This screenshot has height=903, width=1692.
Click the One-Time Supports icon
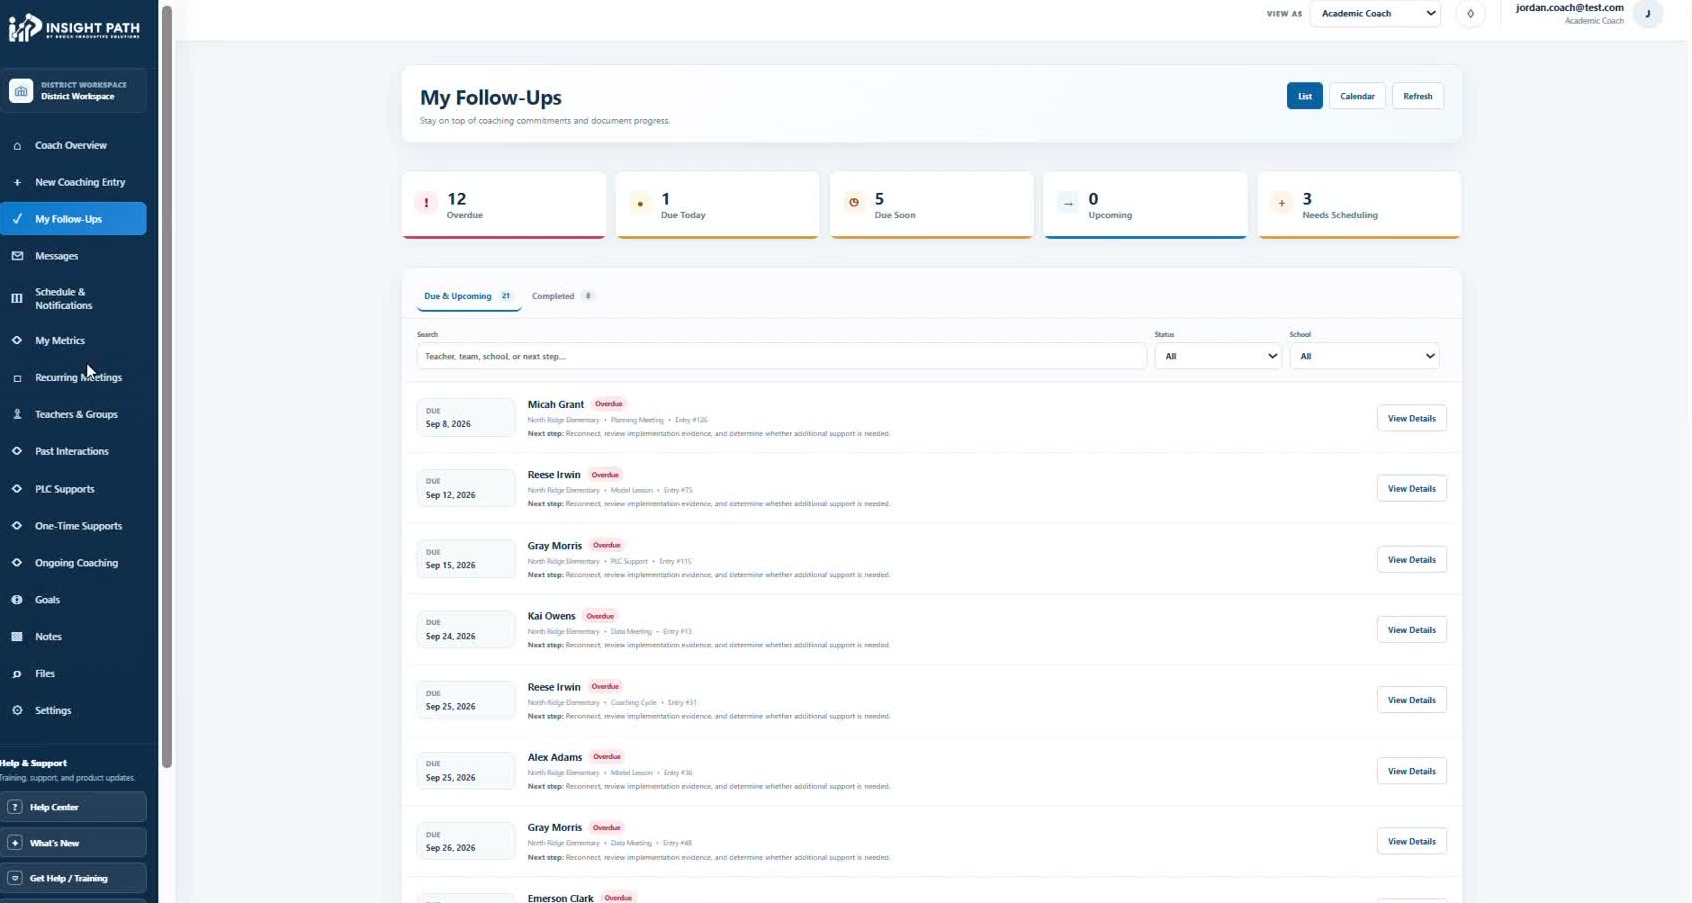click(17, 526)
